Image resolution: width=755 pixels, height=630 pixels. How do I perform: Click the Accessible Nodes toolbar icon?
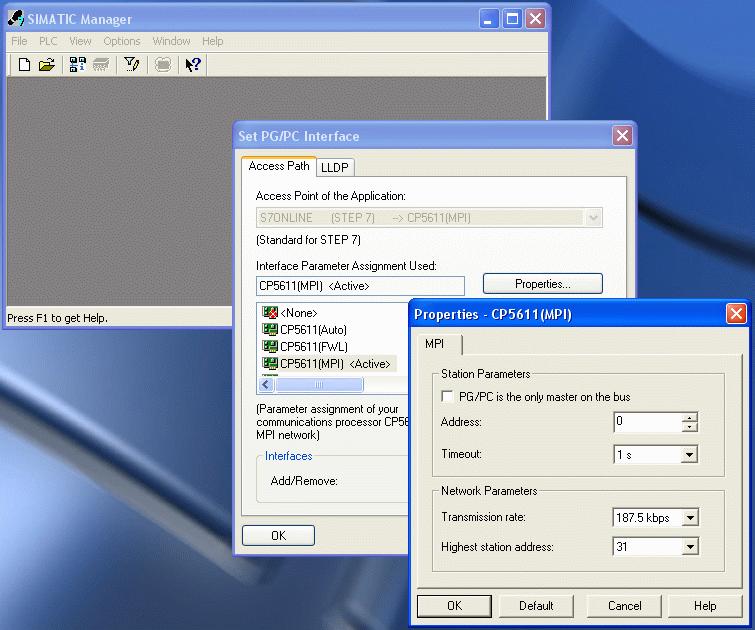point(78,64)
